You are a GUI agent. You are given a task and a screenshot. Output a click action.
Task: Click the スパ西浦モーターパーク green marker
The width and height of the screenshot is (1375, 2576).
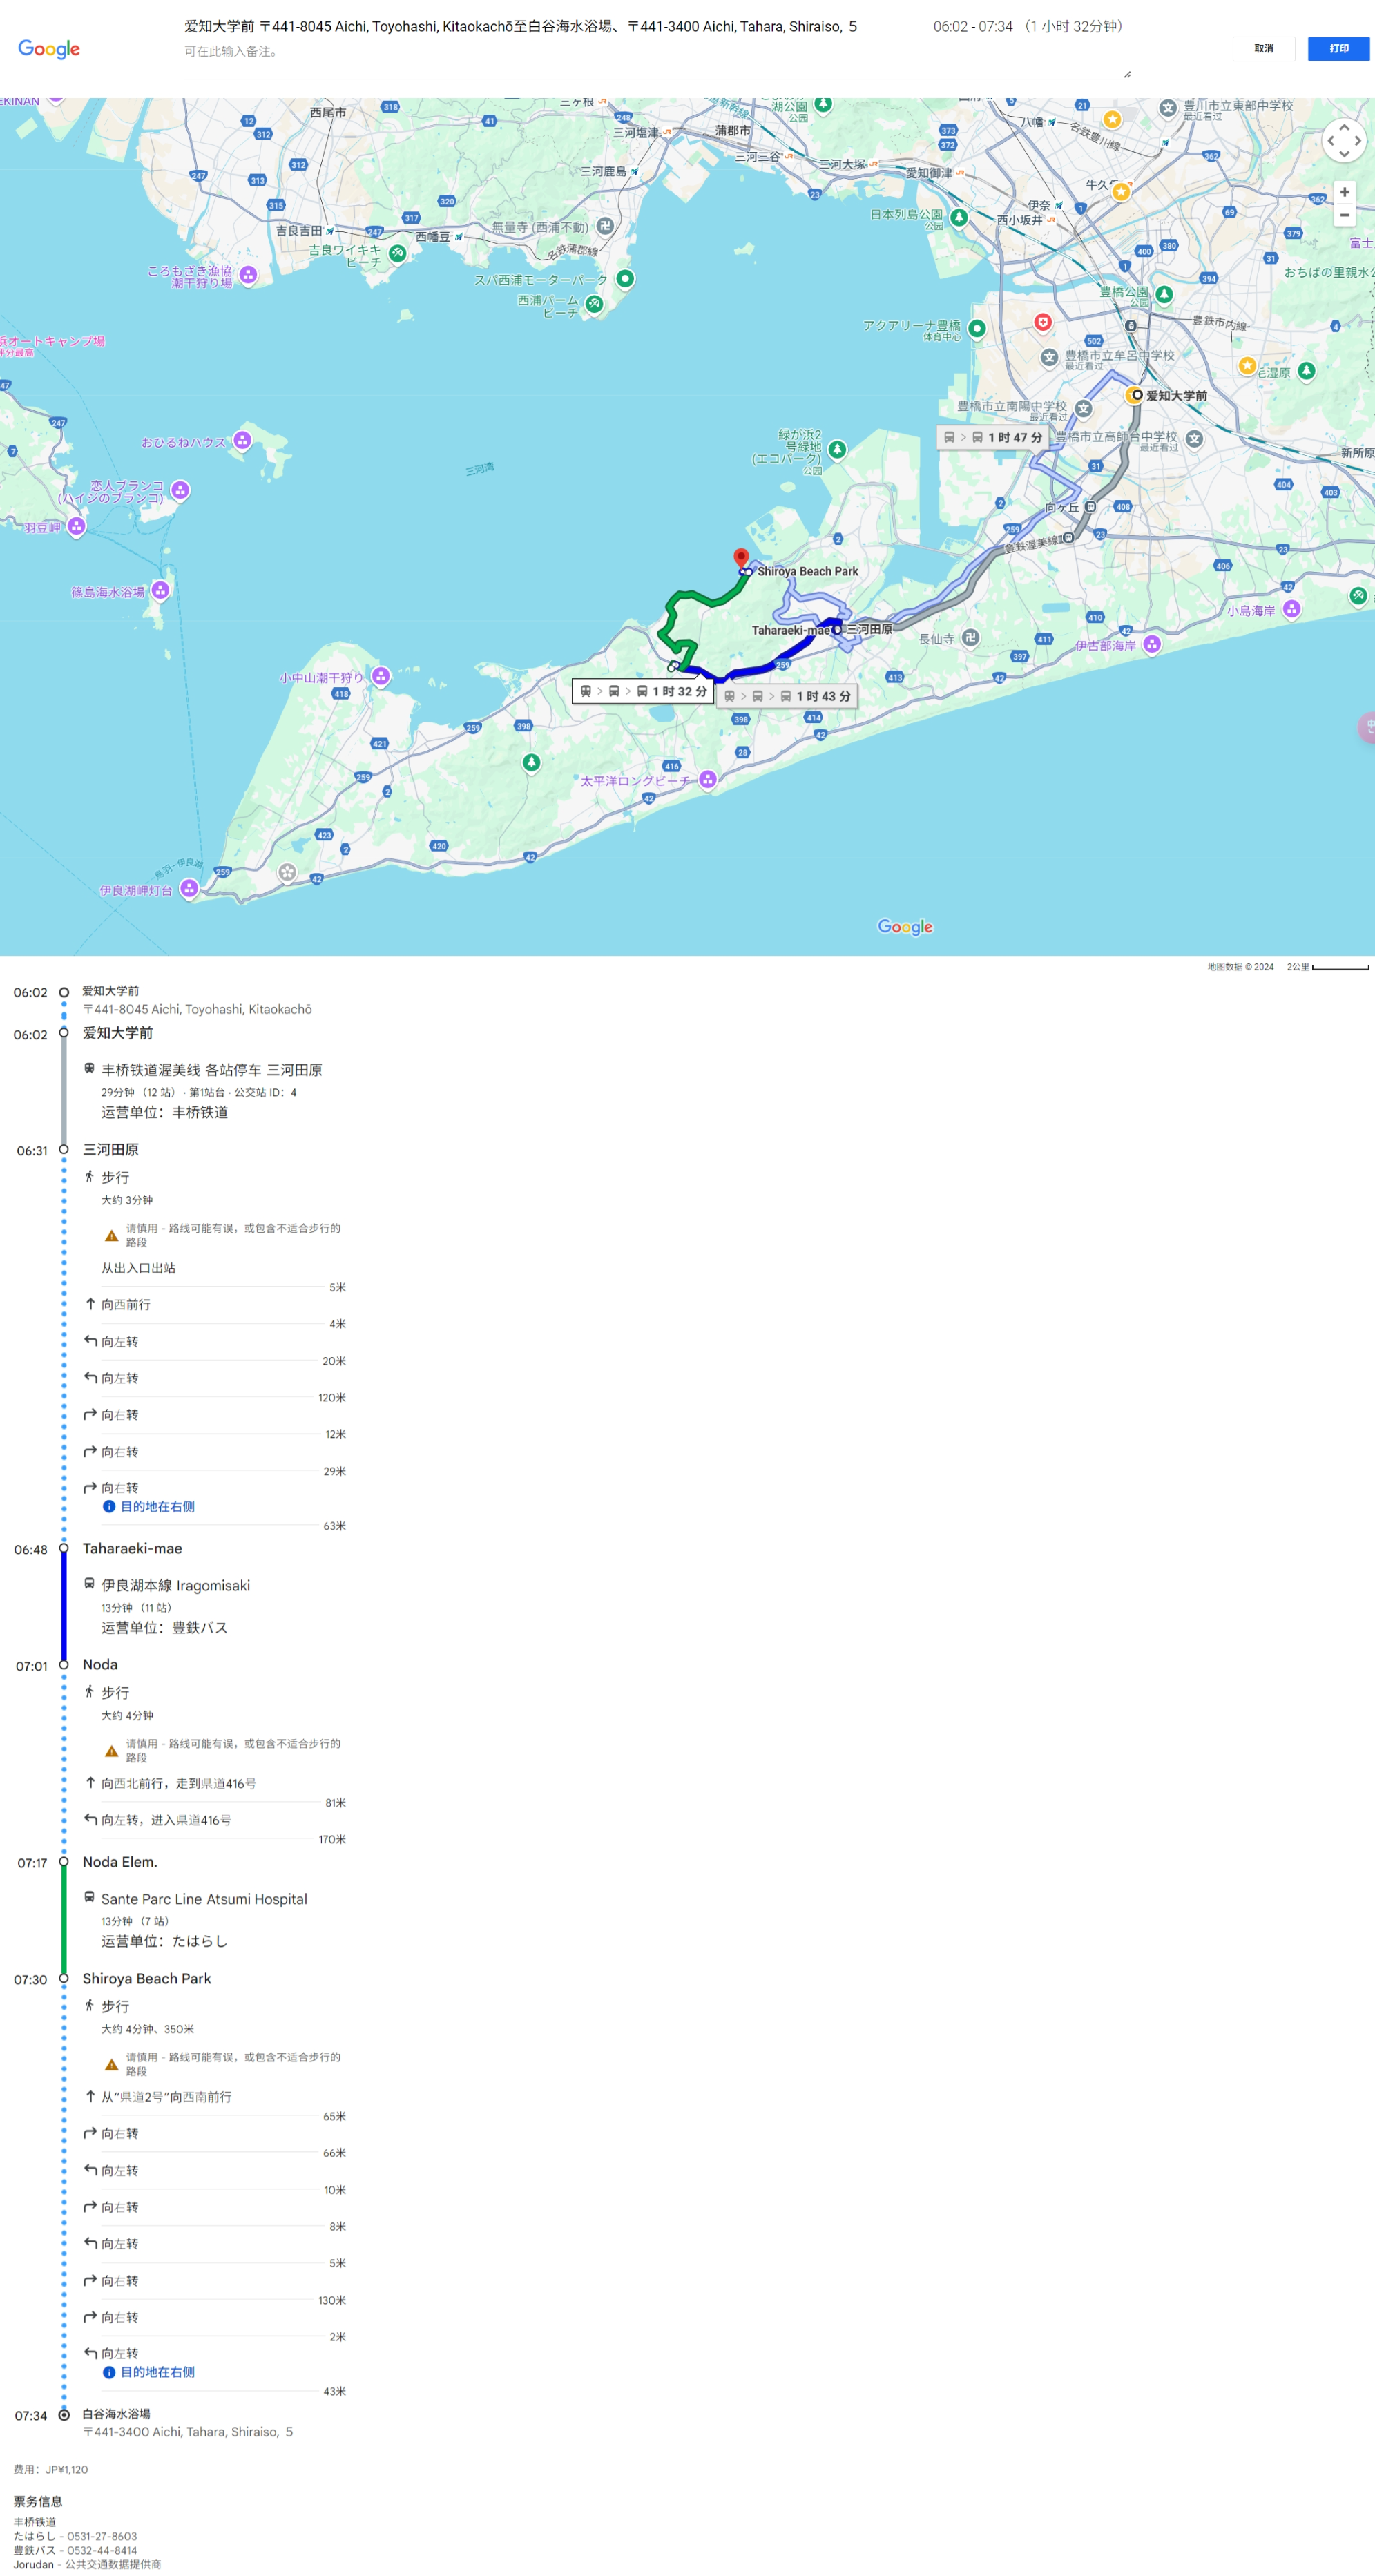625,278
